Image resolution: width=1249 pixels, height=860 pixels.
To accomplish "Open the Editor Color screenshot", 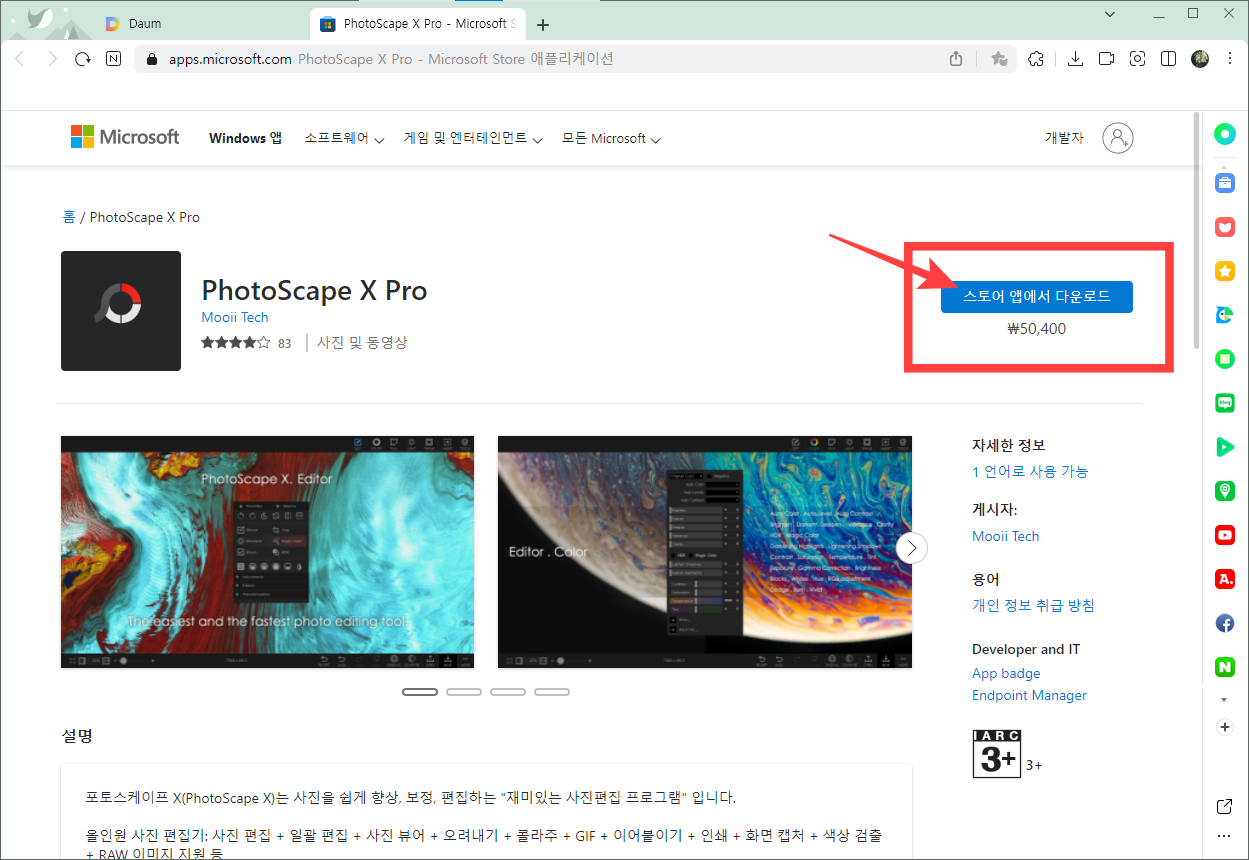I will [x=705, y=552].
